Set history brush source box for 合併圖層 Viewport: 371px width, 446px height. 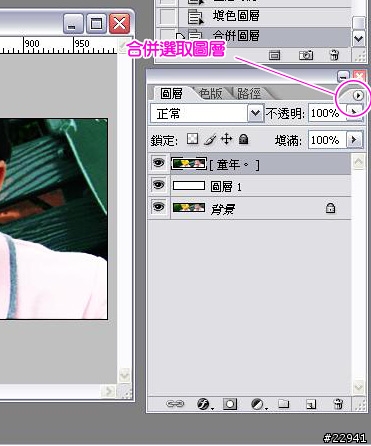pyautogui.click(x=167, y=35)
